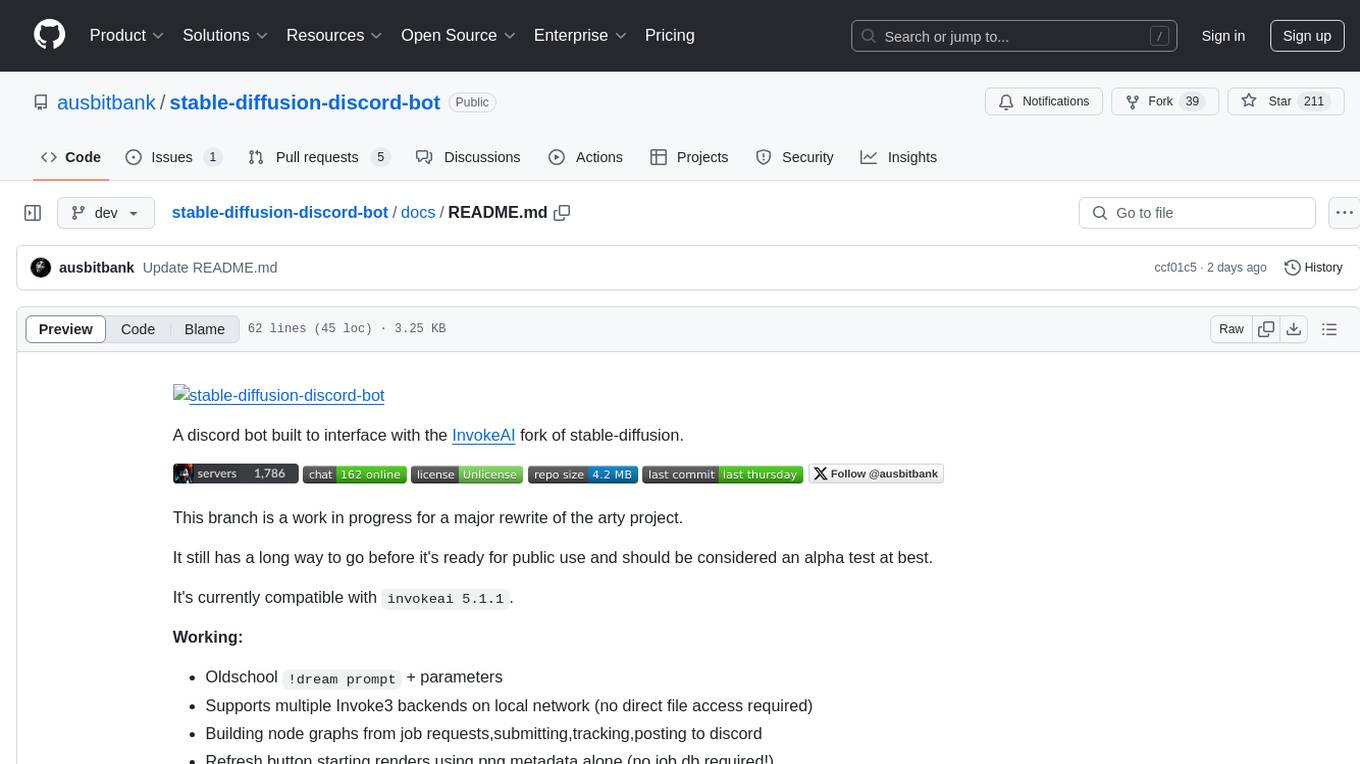Select the Preview view mode
The width and height of the screenshot is (1360, 764).
click(66, 329)
